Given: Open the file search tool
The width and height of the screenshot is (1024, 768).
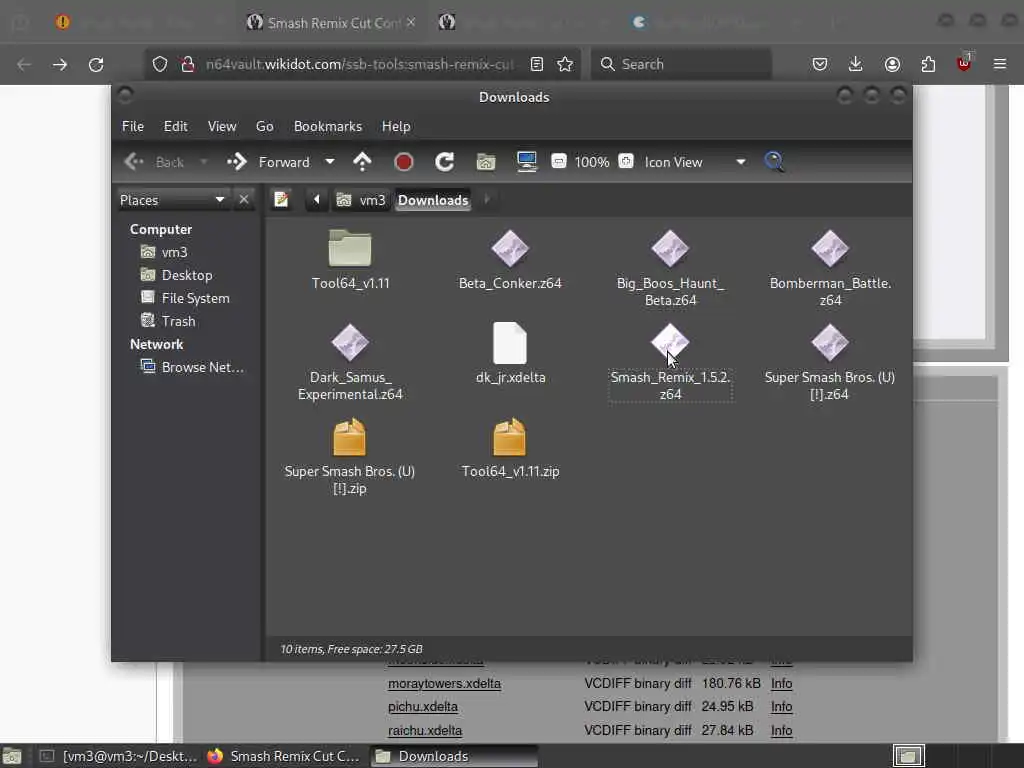Looking at the screenshot, I should coord(774,161).
